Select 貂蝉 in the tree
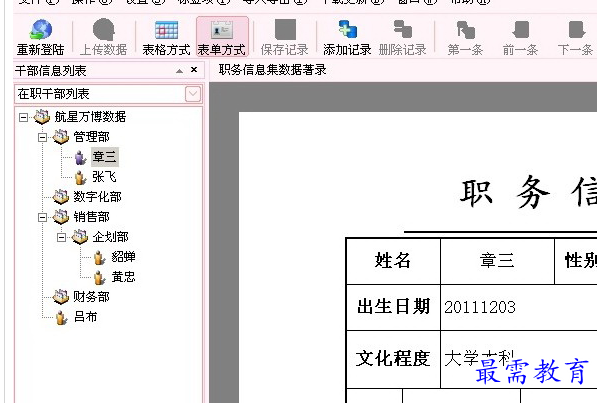The height and width of the screenshot is (403, 597). coord(123,256)
